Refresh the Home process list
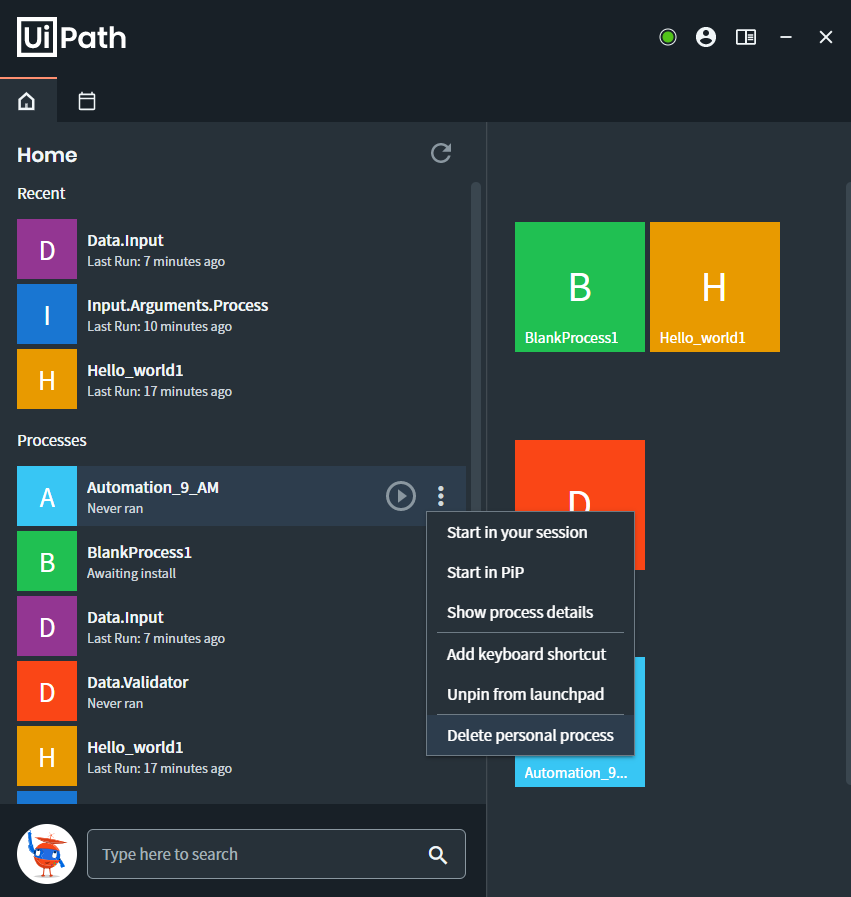 [441, 153]
